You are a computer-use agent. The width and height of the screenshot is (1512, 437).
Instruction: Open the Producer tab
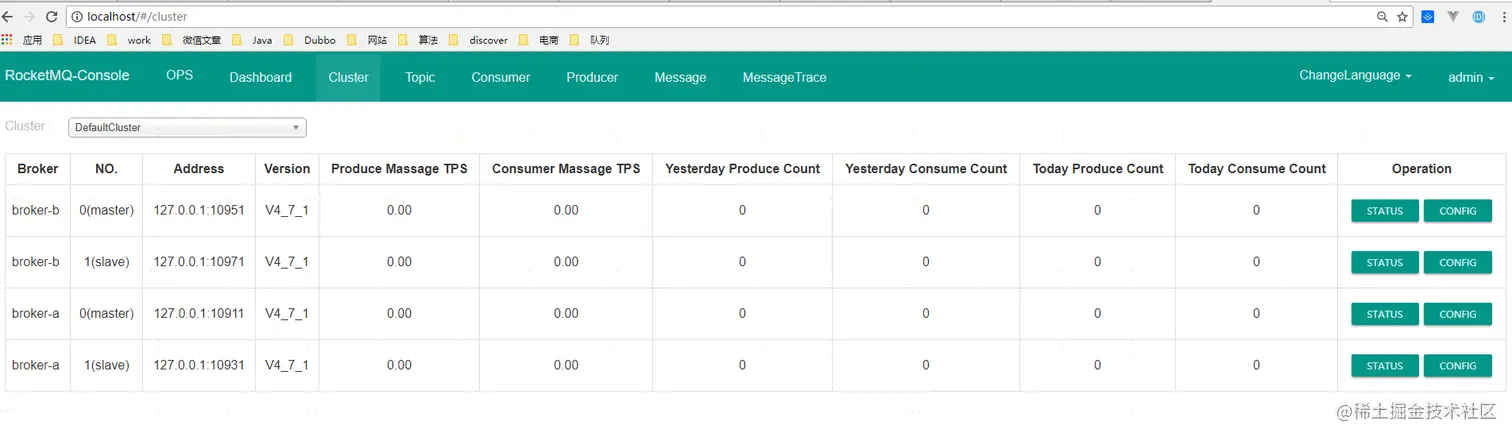[x=592, y=77]
